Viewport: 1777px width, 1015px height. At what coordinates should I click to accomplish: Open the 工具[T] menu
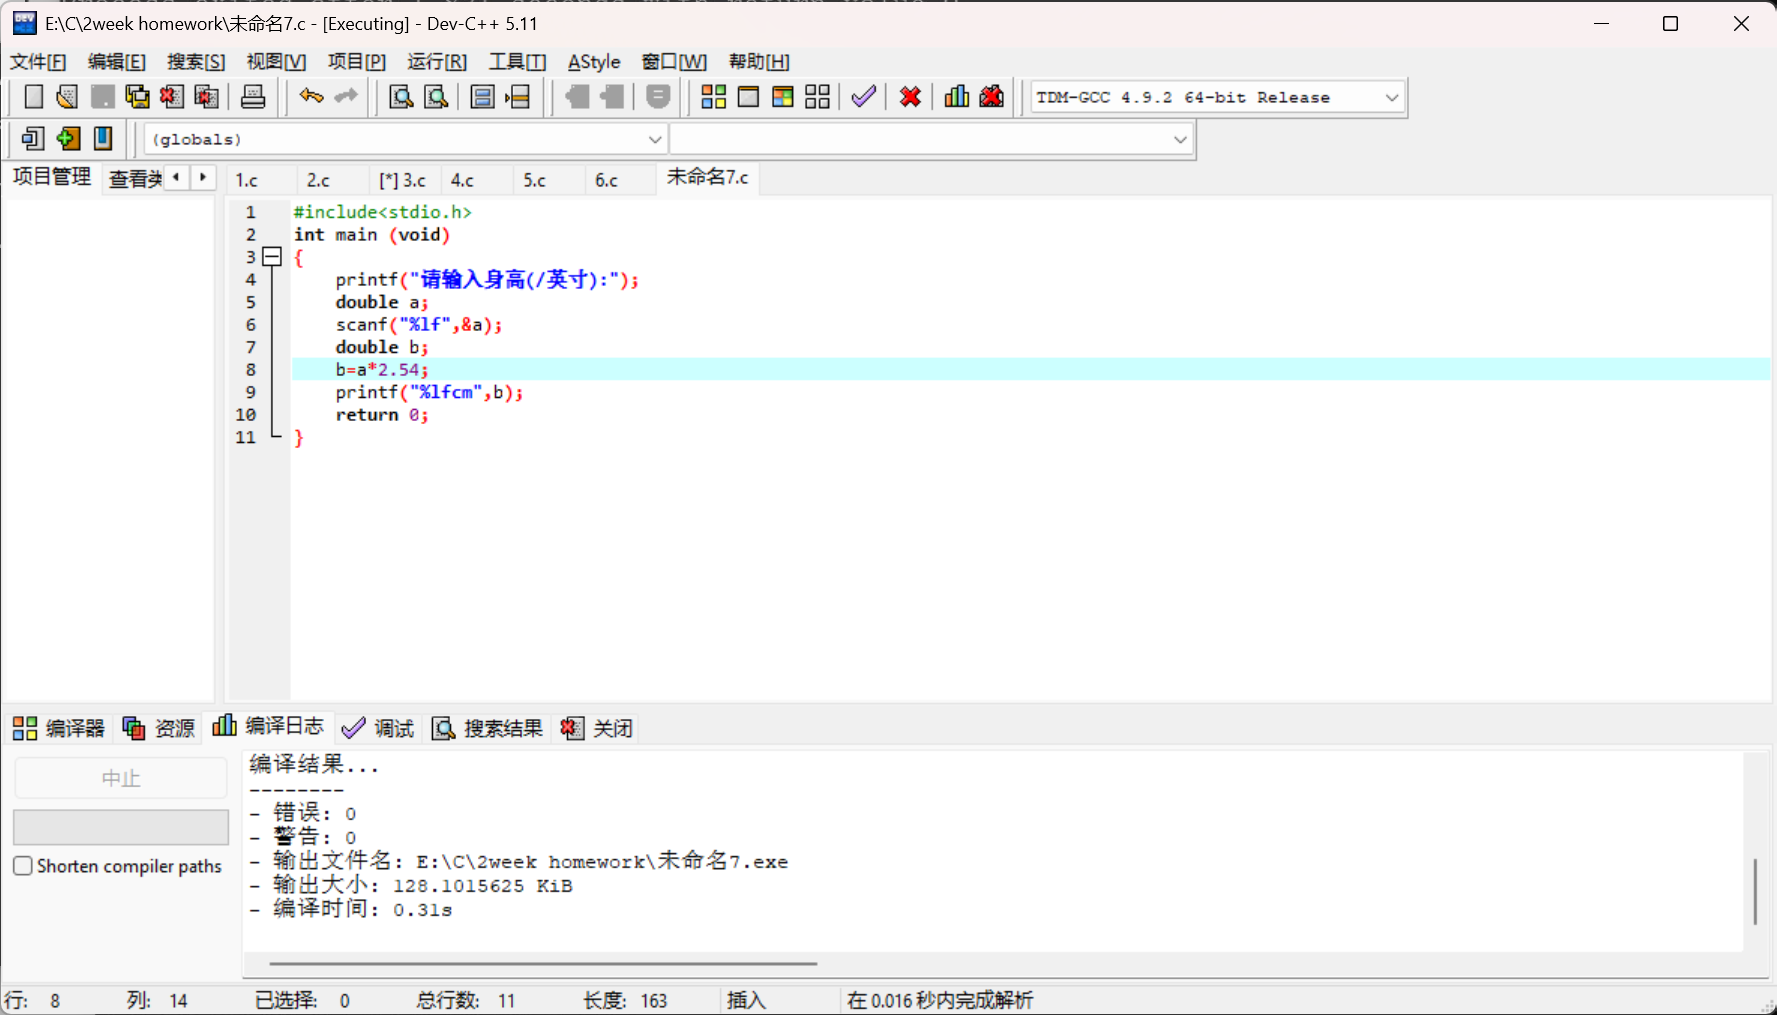pos(517,62)
